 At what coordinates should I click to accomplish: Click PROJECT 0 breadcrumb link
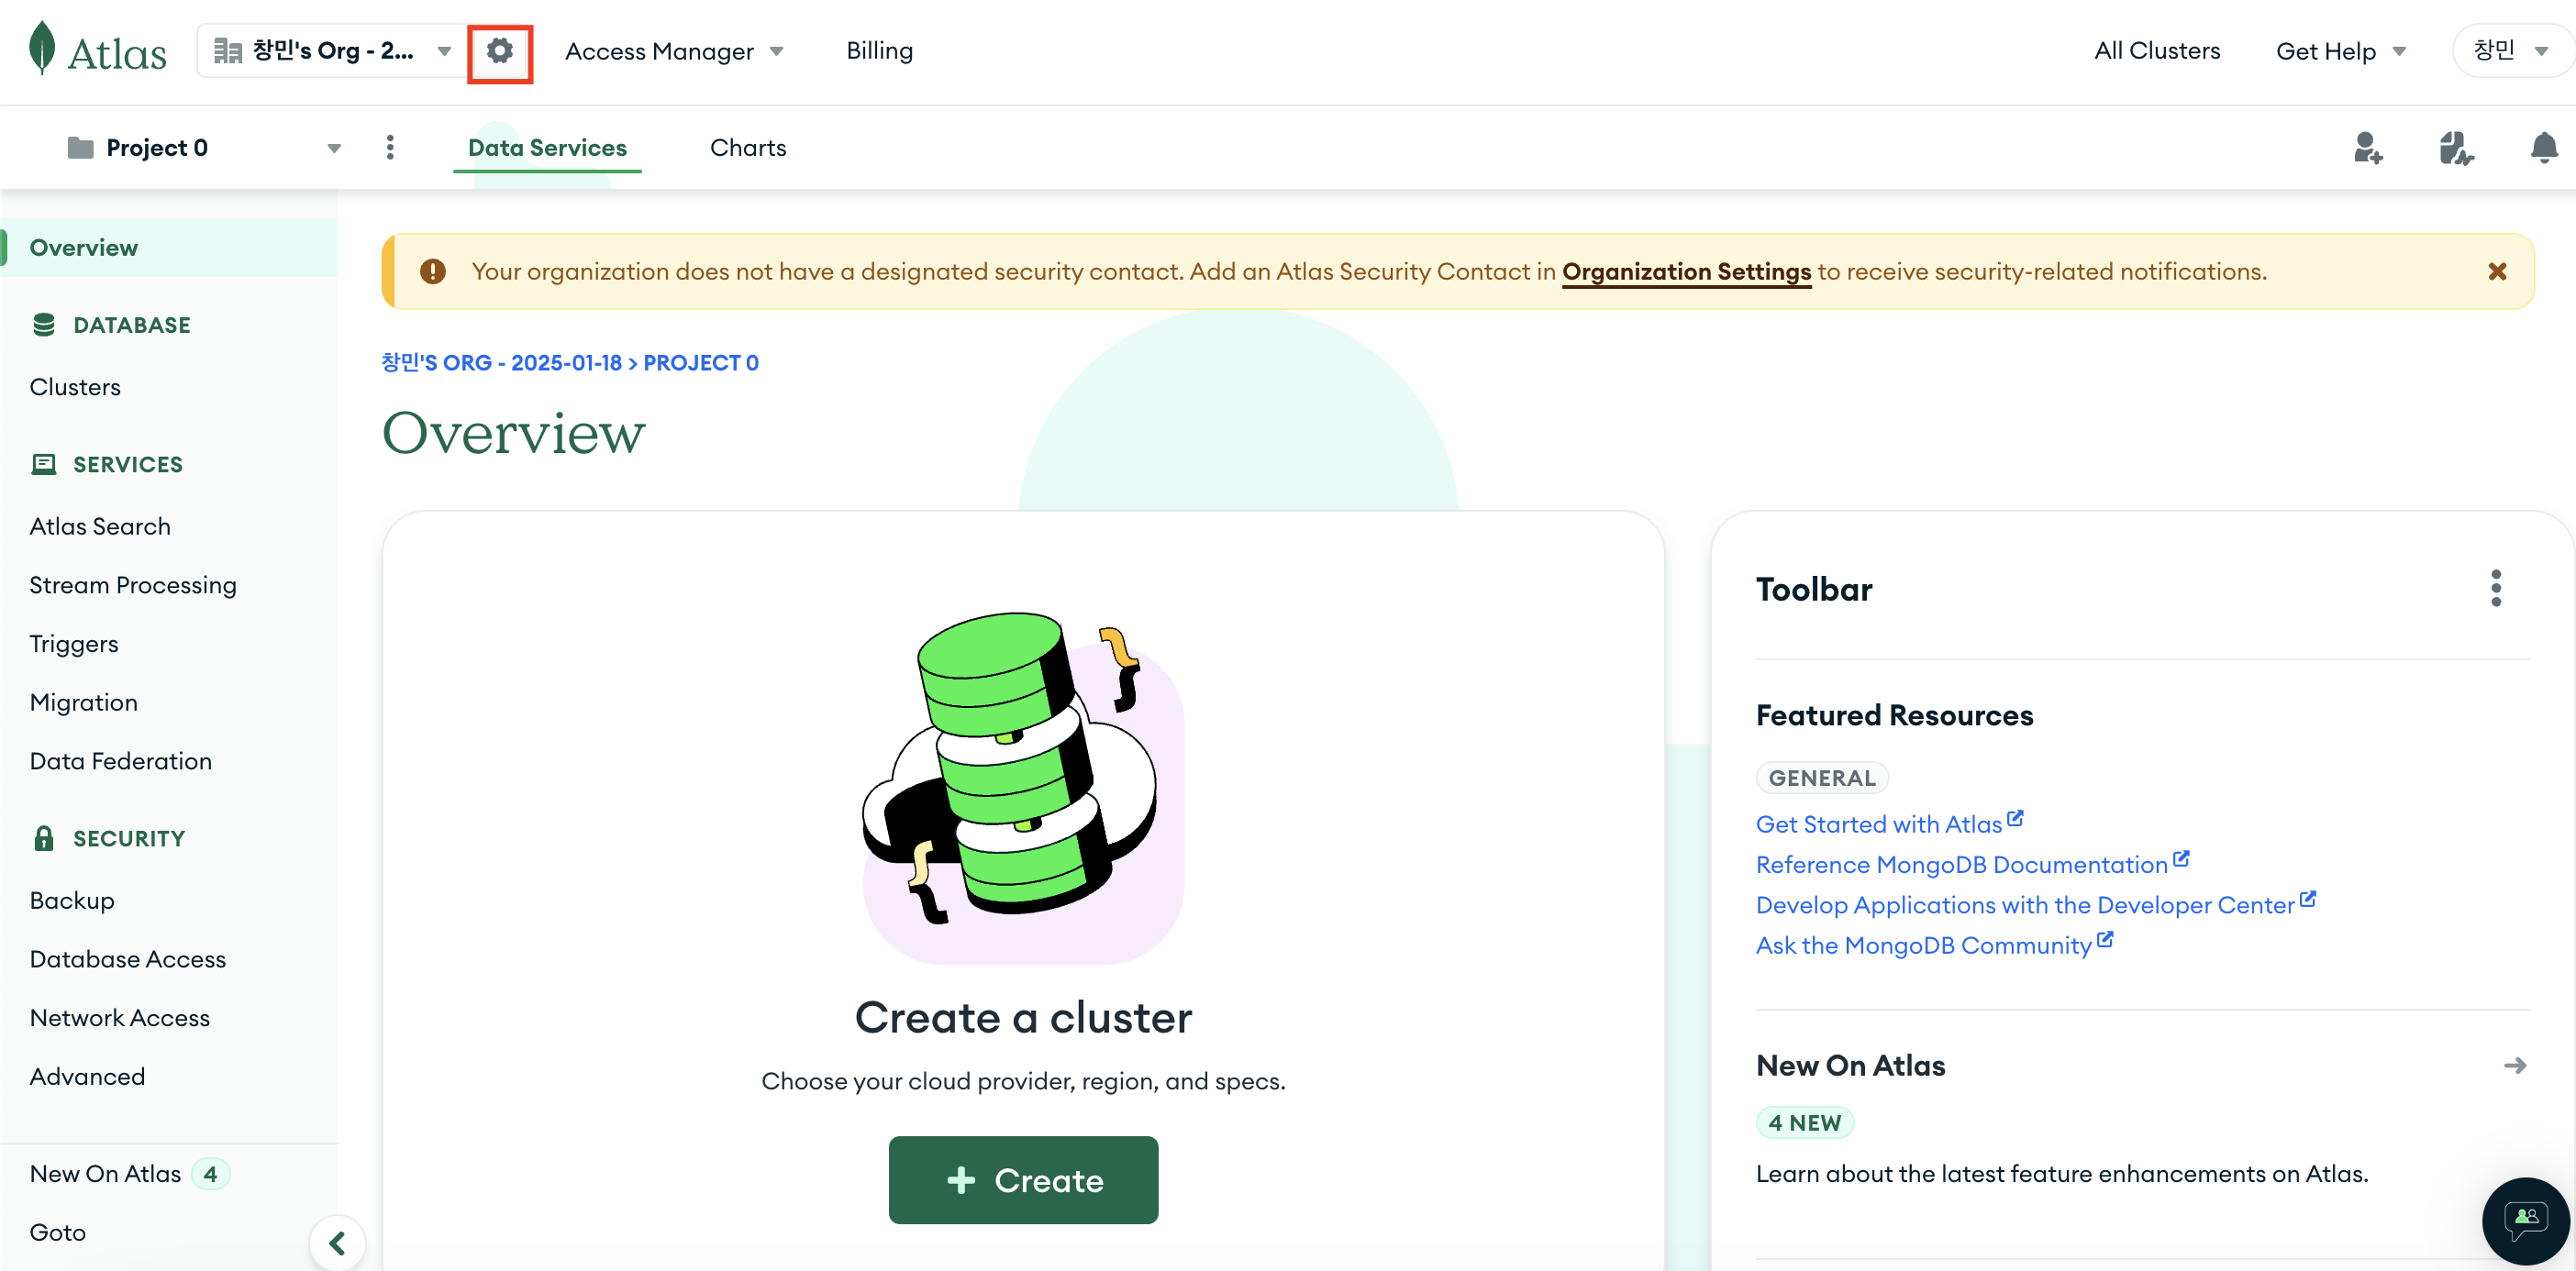(x=701, y=363)
